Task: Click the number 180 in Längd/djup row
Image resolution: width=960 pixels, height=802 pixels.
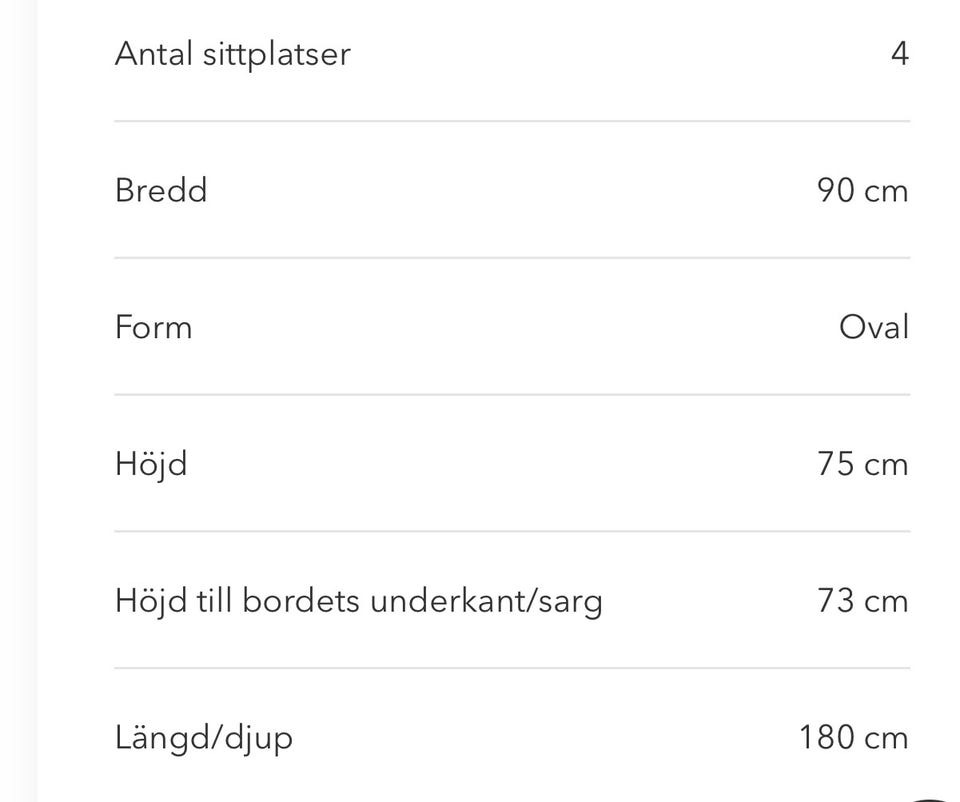Action: (x=826, y=738)
